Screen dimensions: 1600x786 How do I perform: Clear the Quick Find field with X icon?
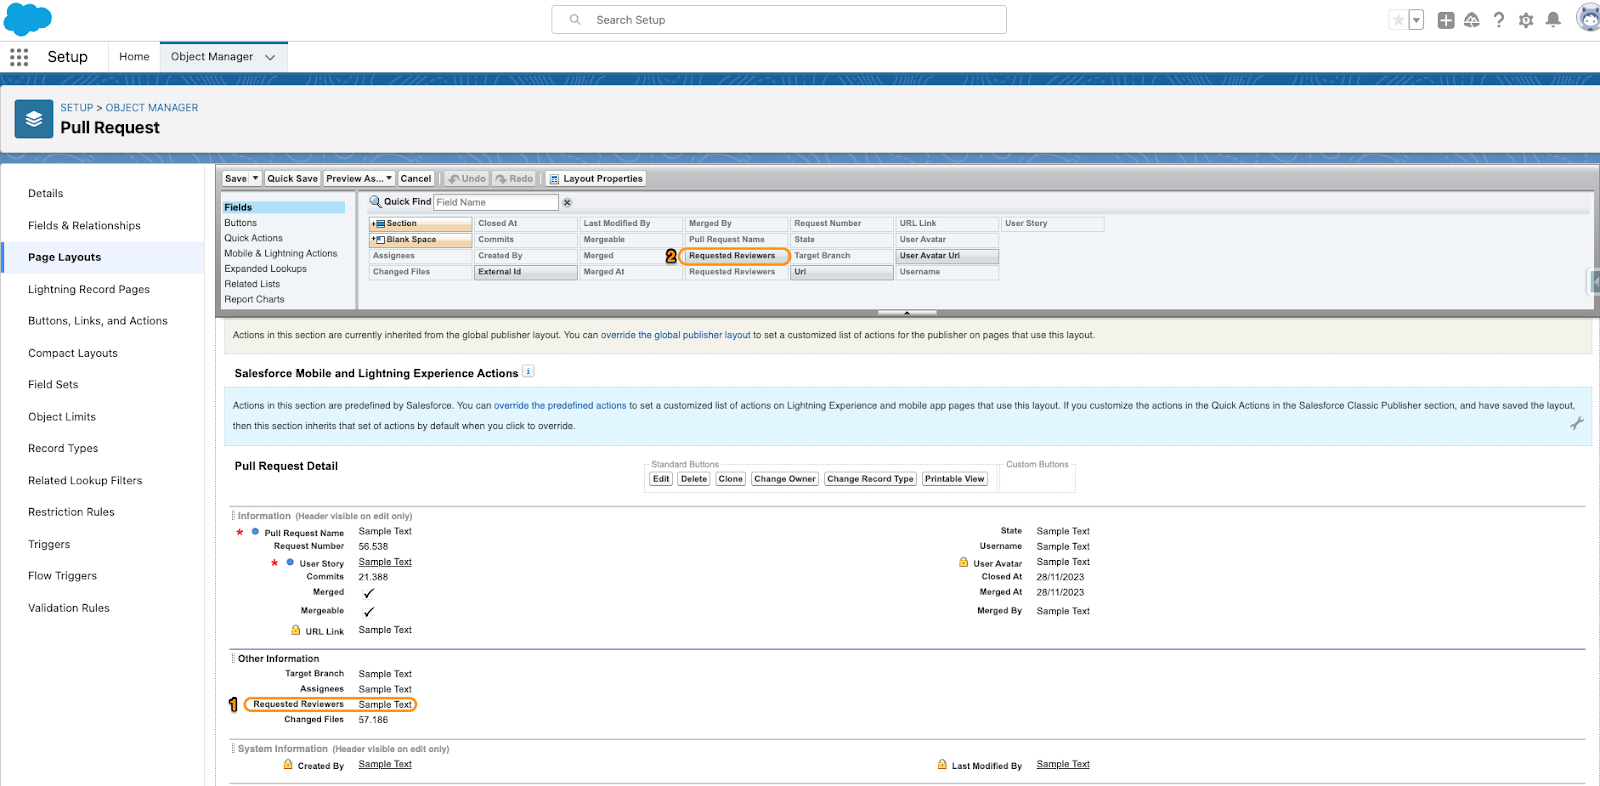coord(567,202)
